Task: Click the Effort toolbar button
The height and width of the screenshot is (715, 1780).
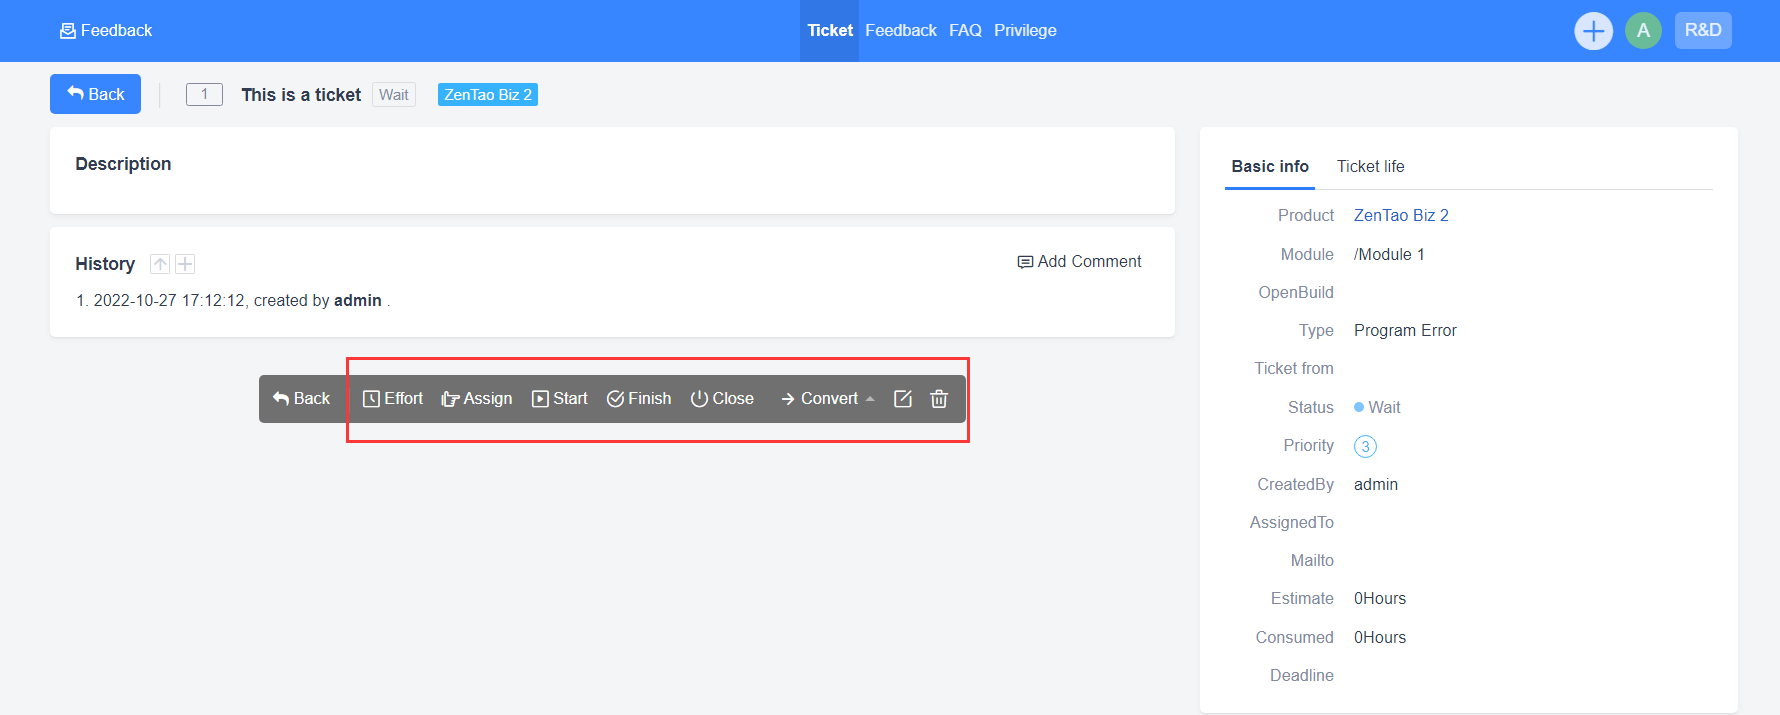Action: pyautogui.click(x=392, y=399)
